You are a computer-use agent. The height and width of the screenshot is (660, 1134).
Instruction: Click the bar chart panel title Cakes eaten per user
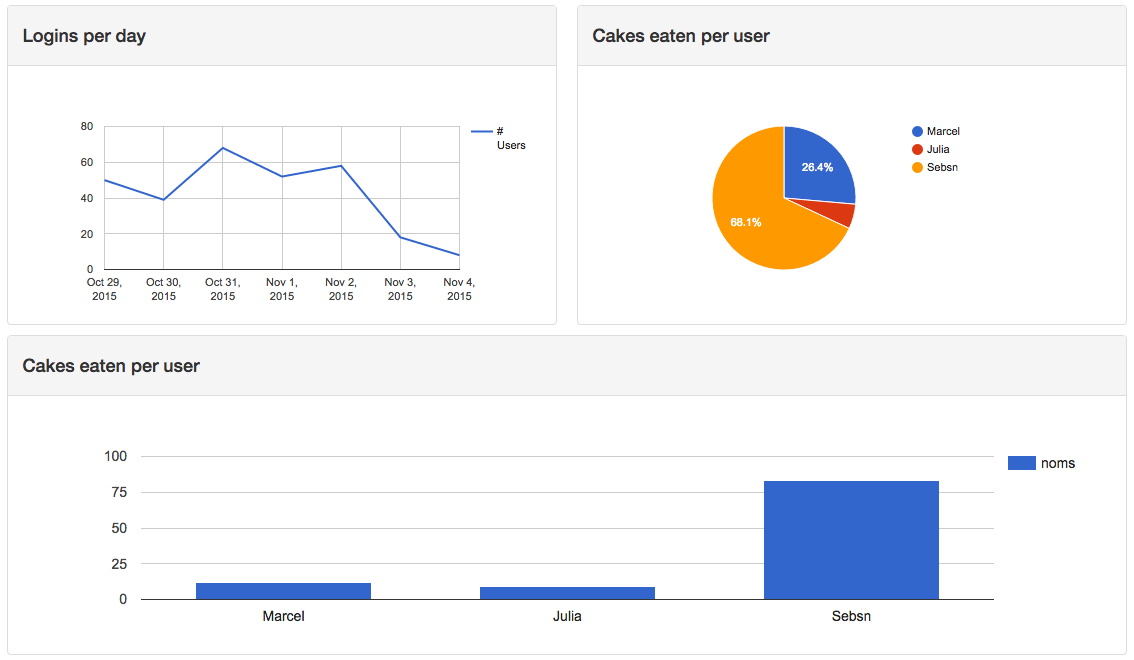pyautogui.click(x=111, y=366)
